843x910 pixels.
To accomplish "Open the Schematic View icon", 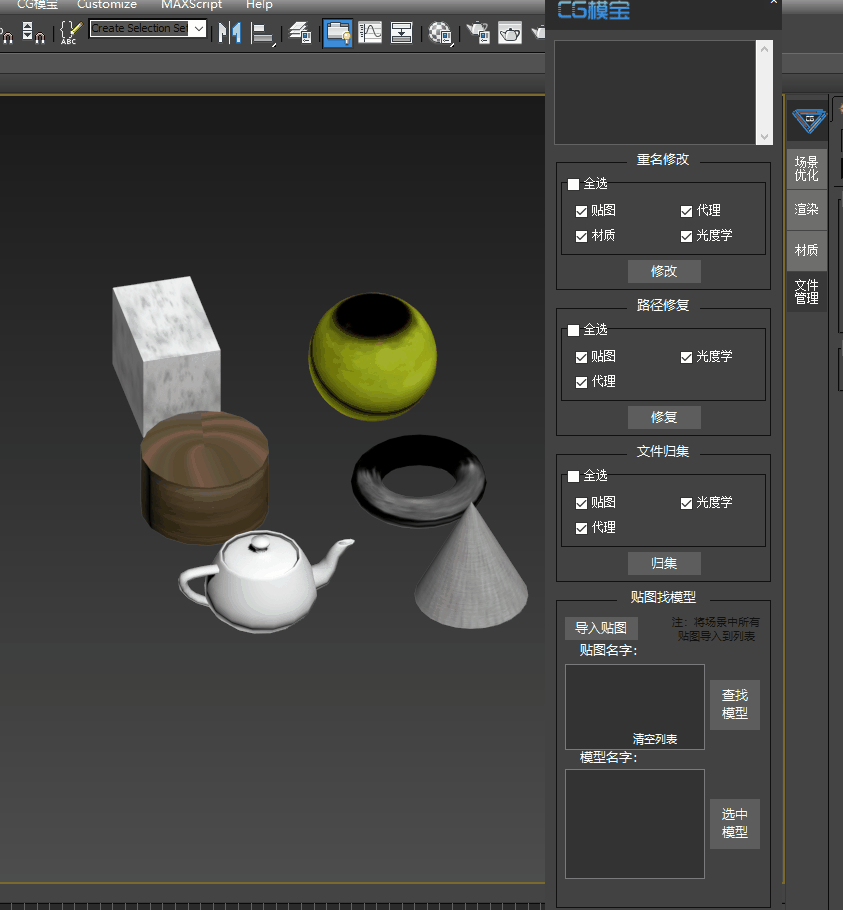I will pos(401,33).
